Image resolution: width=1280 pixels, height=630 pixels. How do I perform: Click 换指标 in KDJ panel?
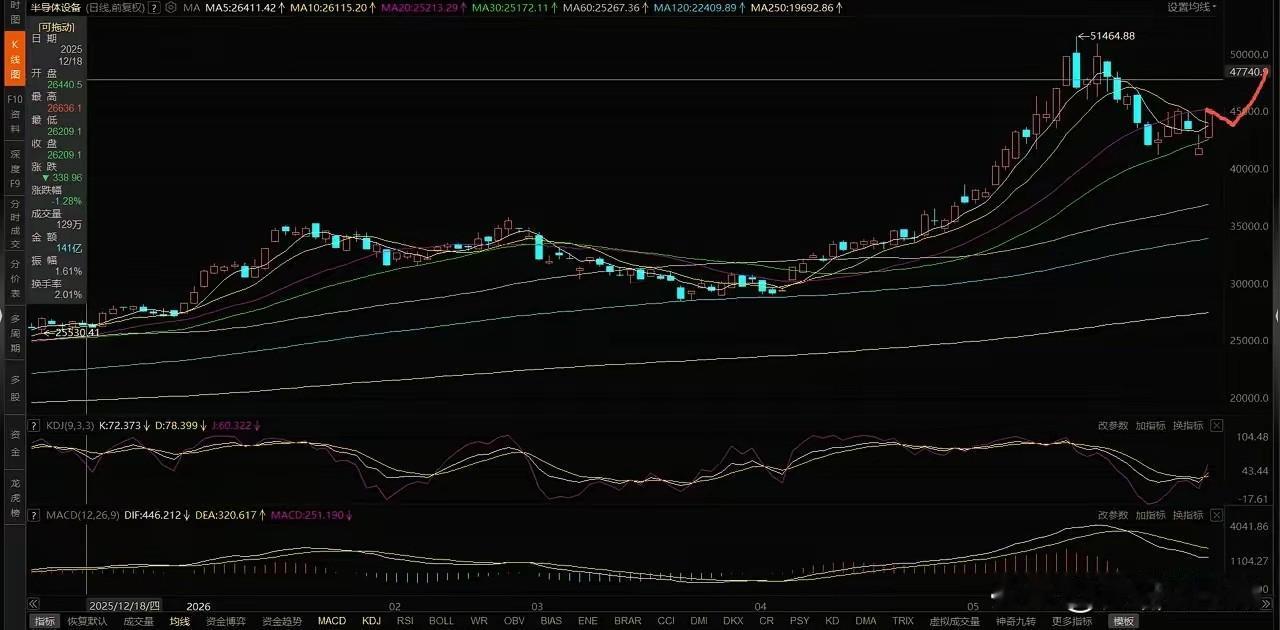pos(1188,426)
